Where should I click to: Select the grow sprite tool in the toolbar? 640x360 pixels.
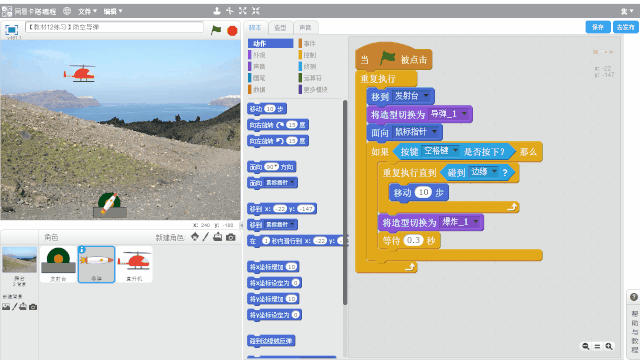[x=243, y=11]
